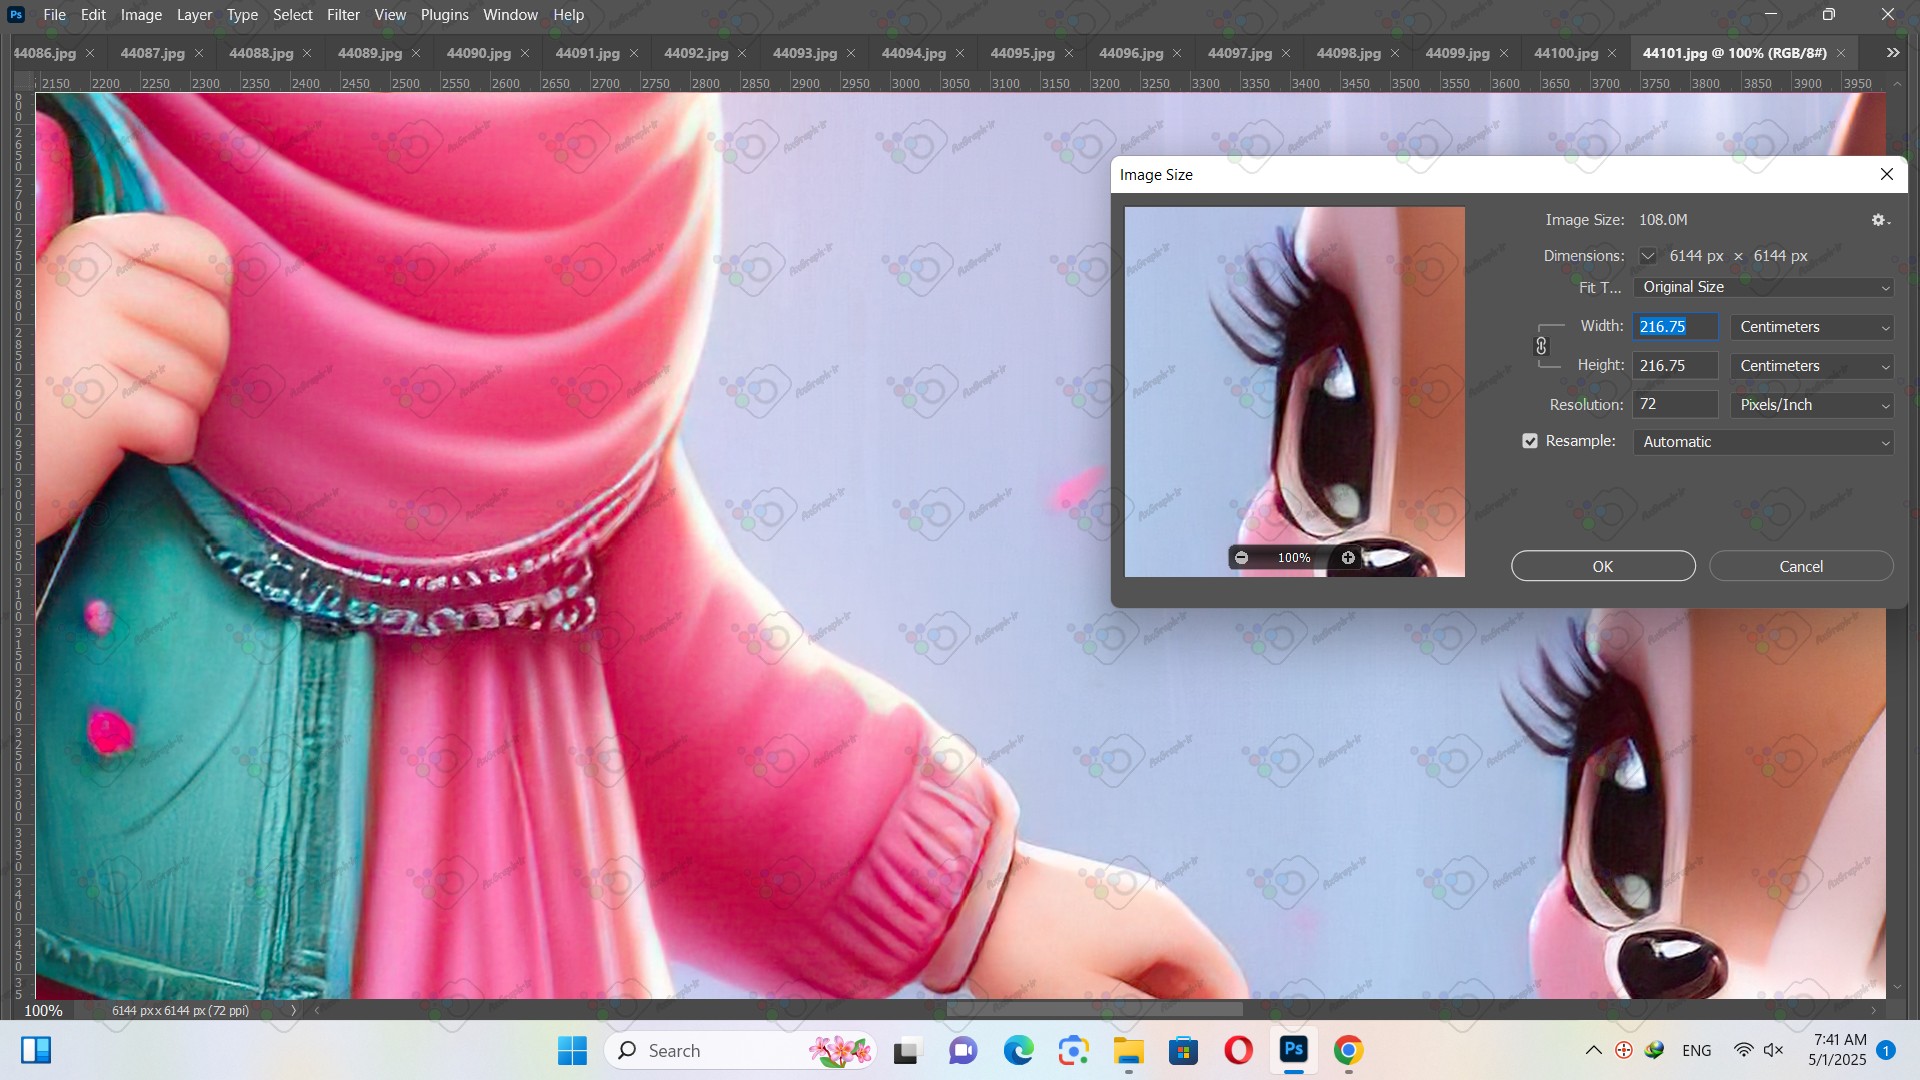Click the Width value field
Screen dimensions: 1920x1080
(1676, 327)
